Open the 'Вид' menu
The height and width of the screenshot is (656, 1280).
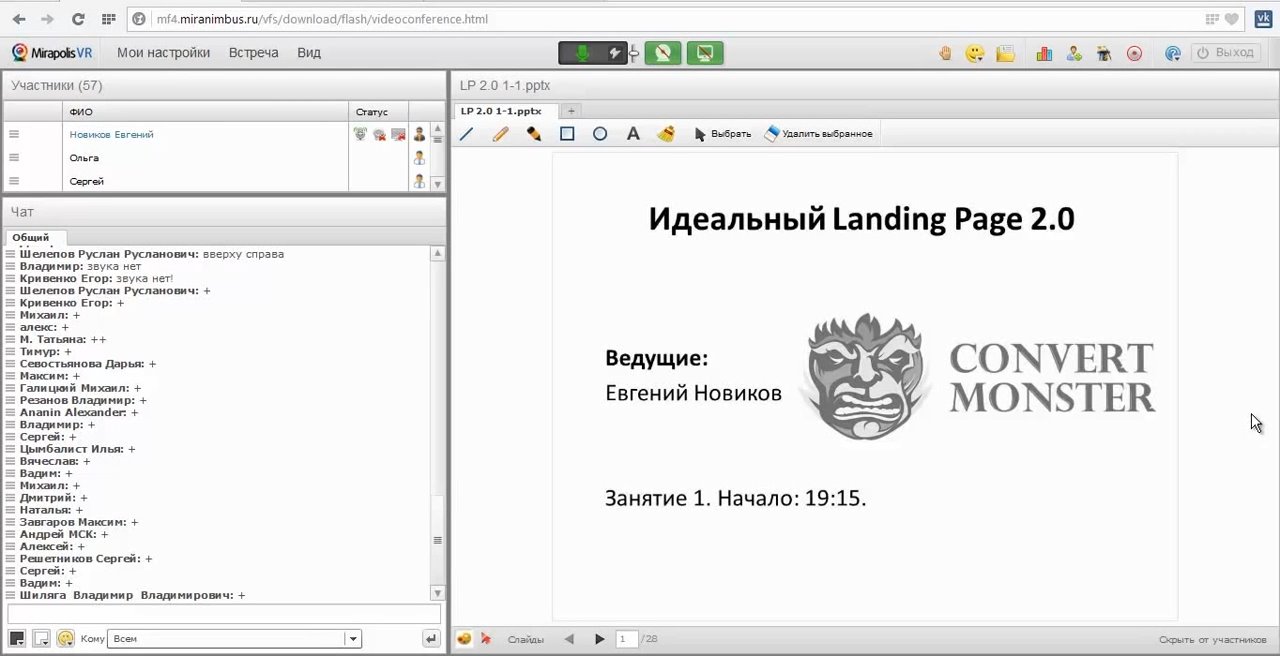pyautogui.click(x=309, y=53)
